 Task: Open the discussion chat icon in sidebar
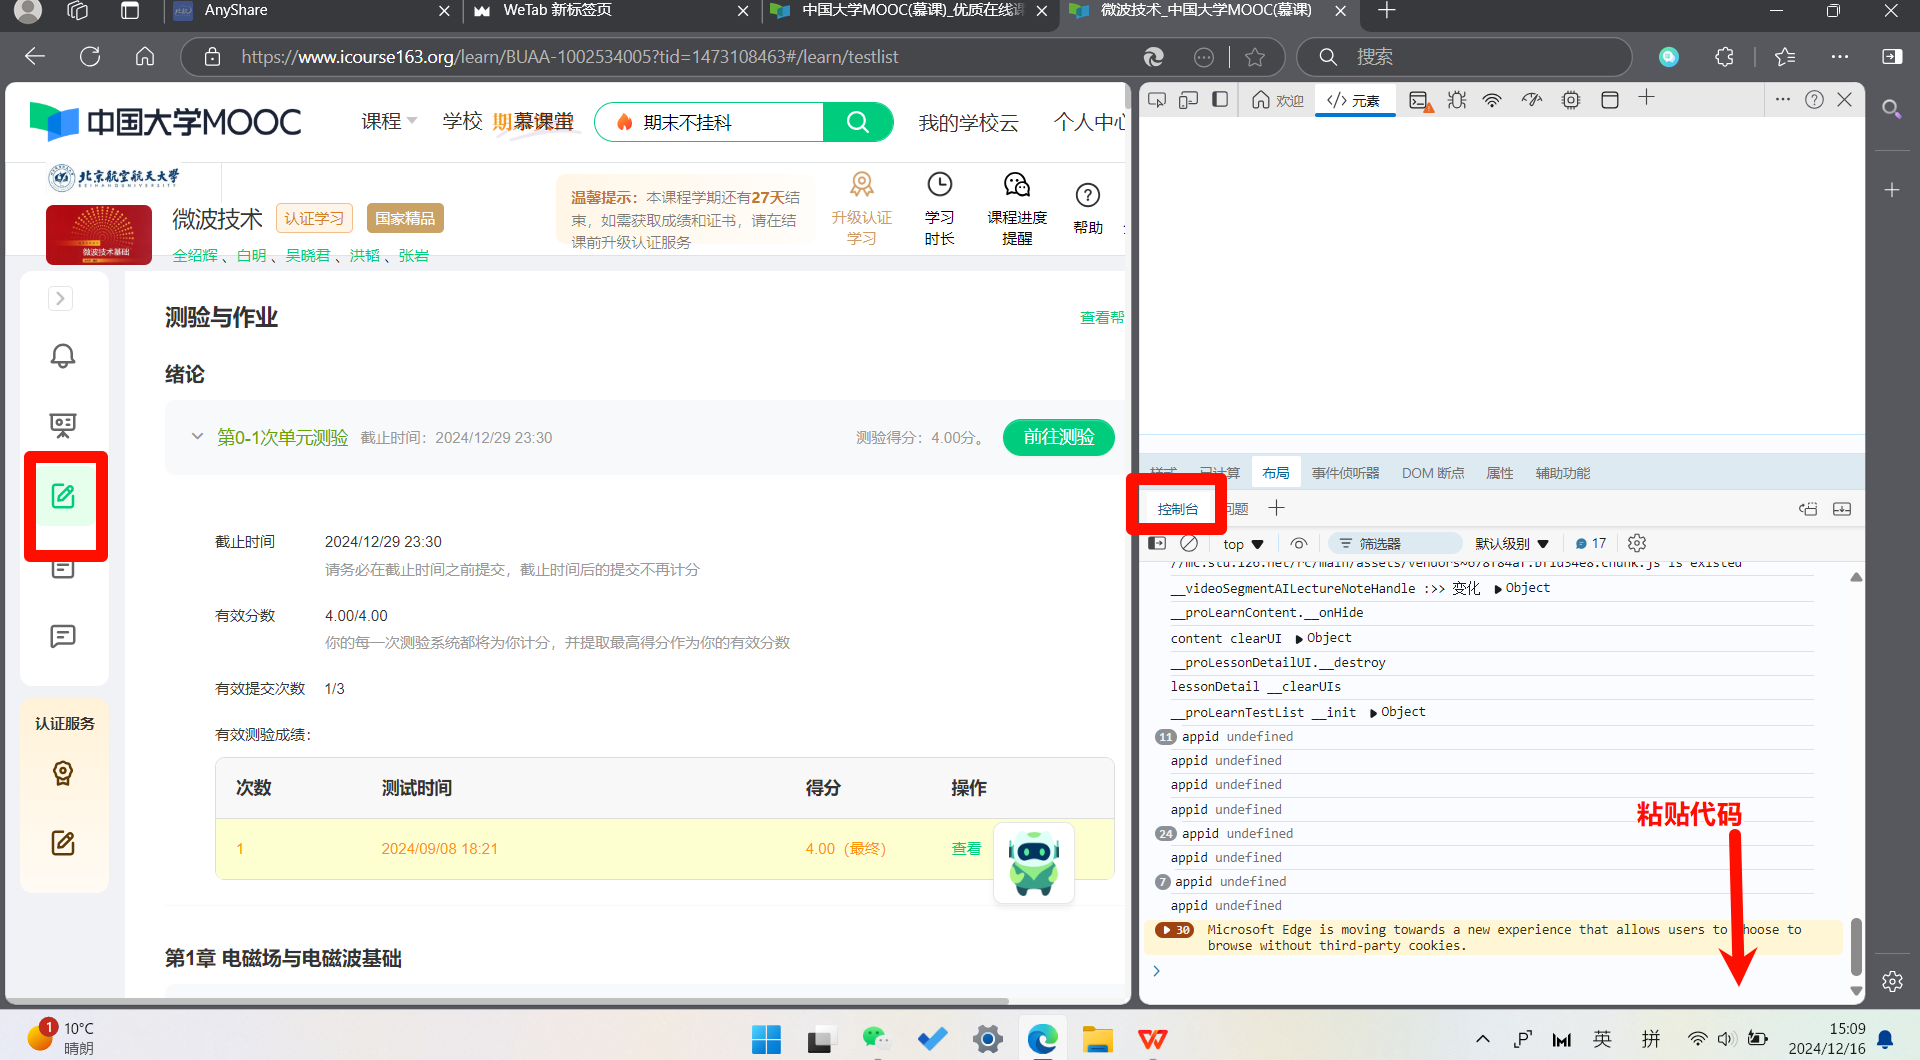63,636
